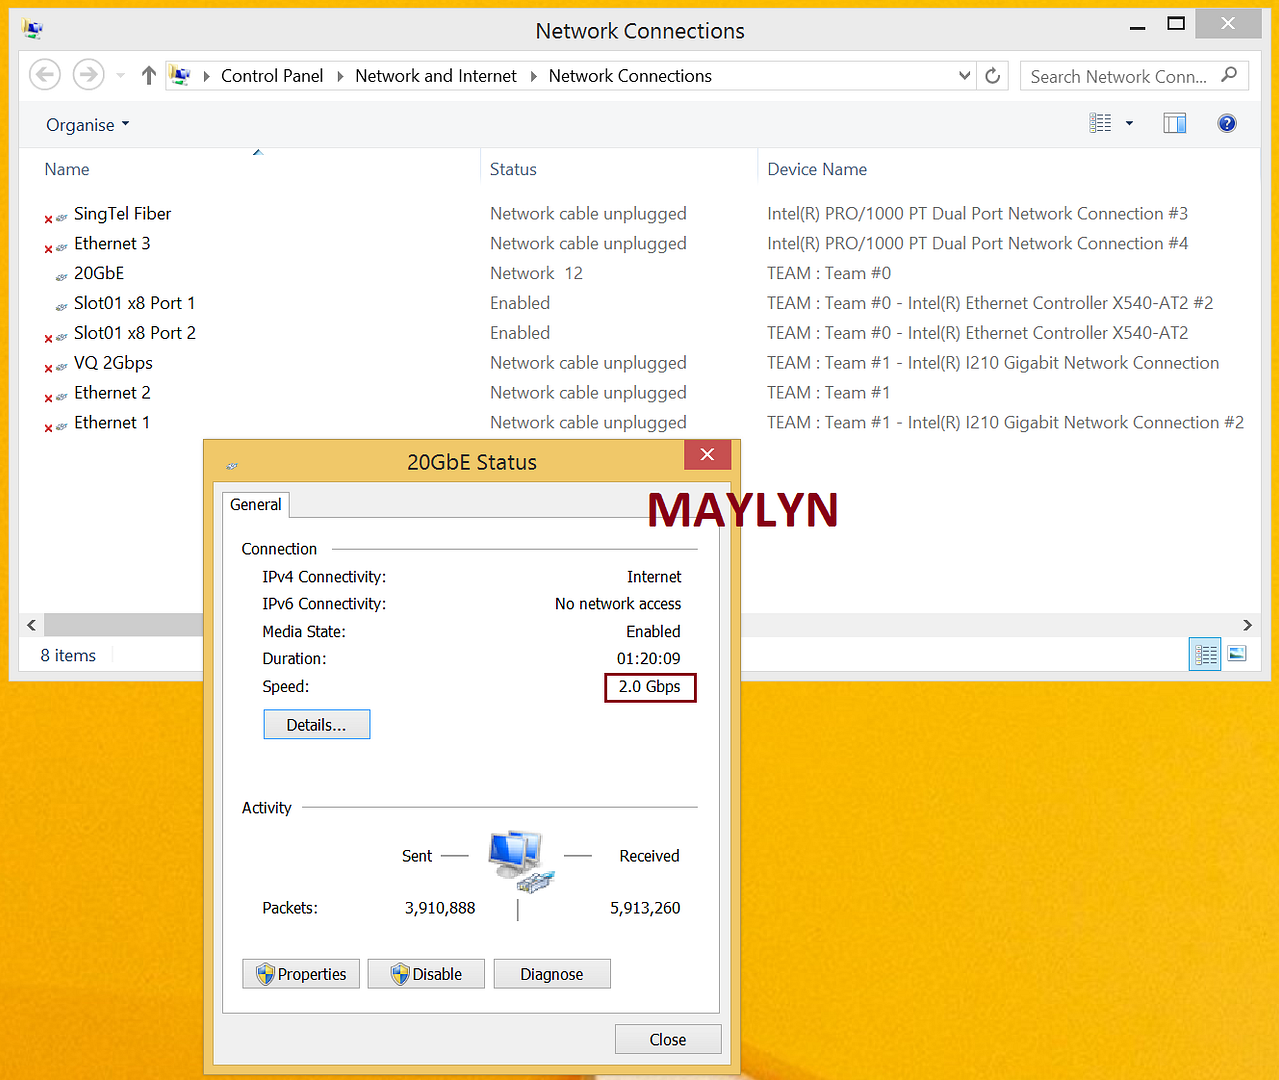This screenshot has height=1080, width=1279.
Task: Click the SingTel Fiber connection name
Action: coord(122,214)
